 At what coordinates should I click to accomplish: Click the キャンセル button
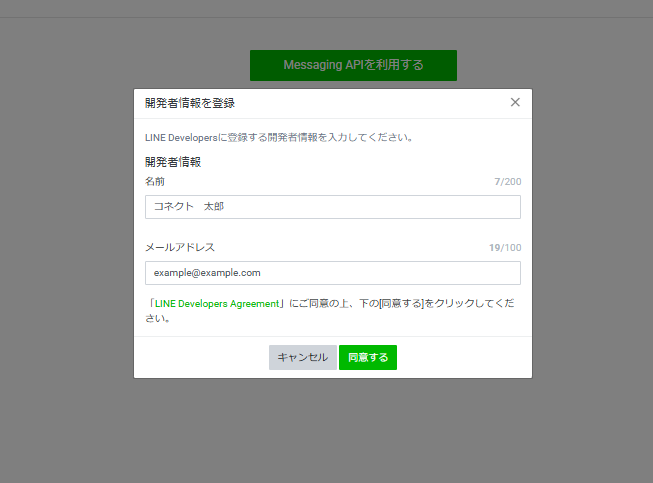coord(303,357)
